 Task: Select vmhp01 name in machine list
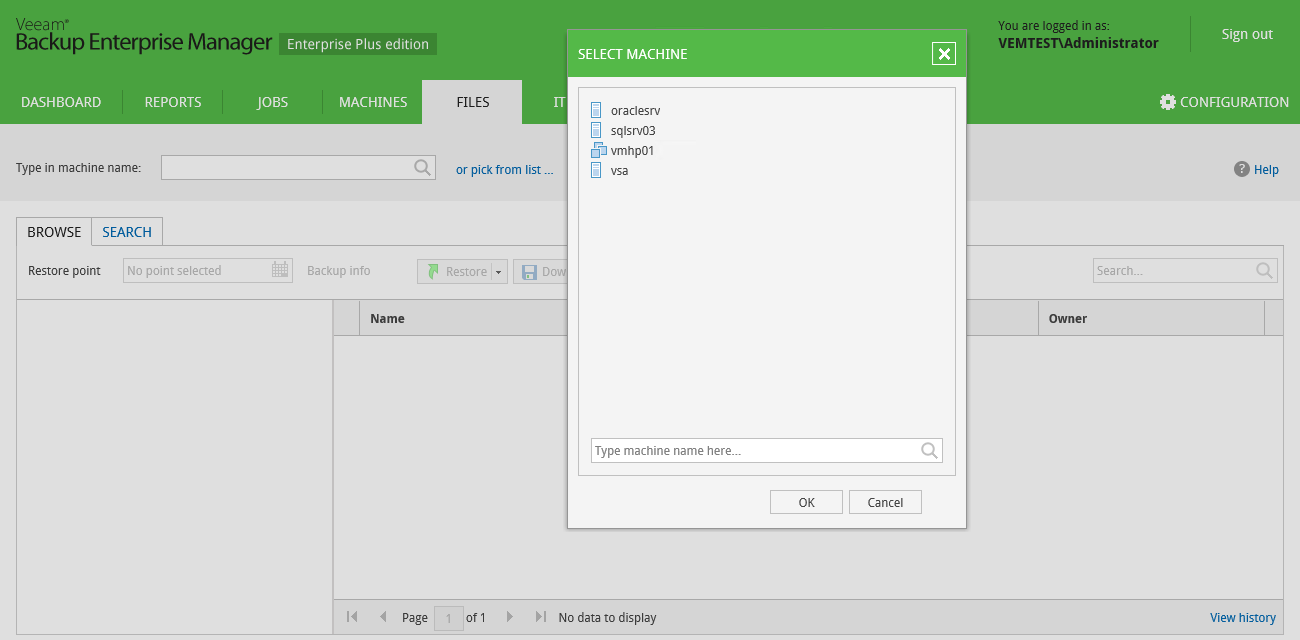pos(632,151)
